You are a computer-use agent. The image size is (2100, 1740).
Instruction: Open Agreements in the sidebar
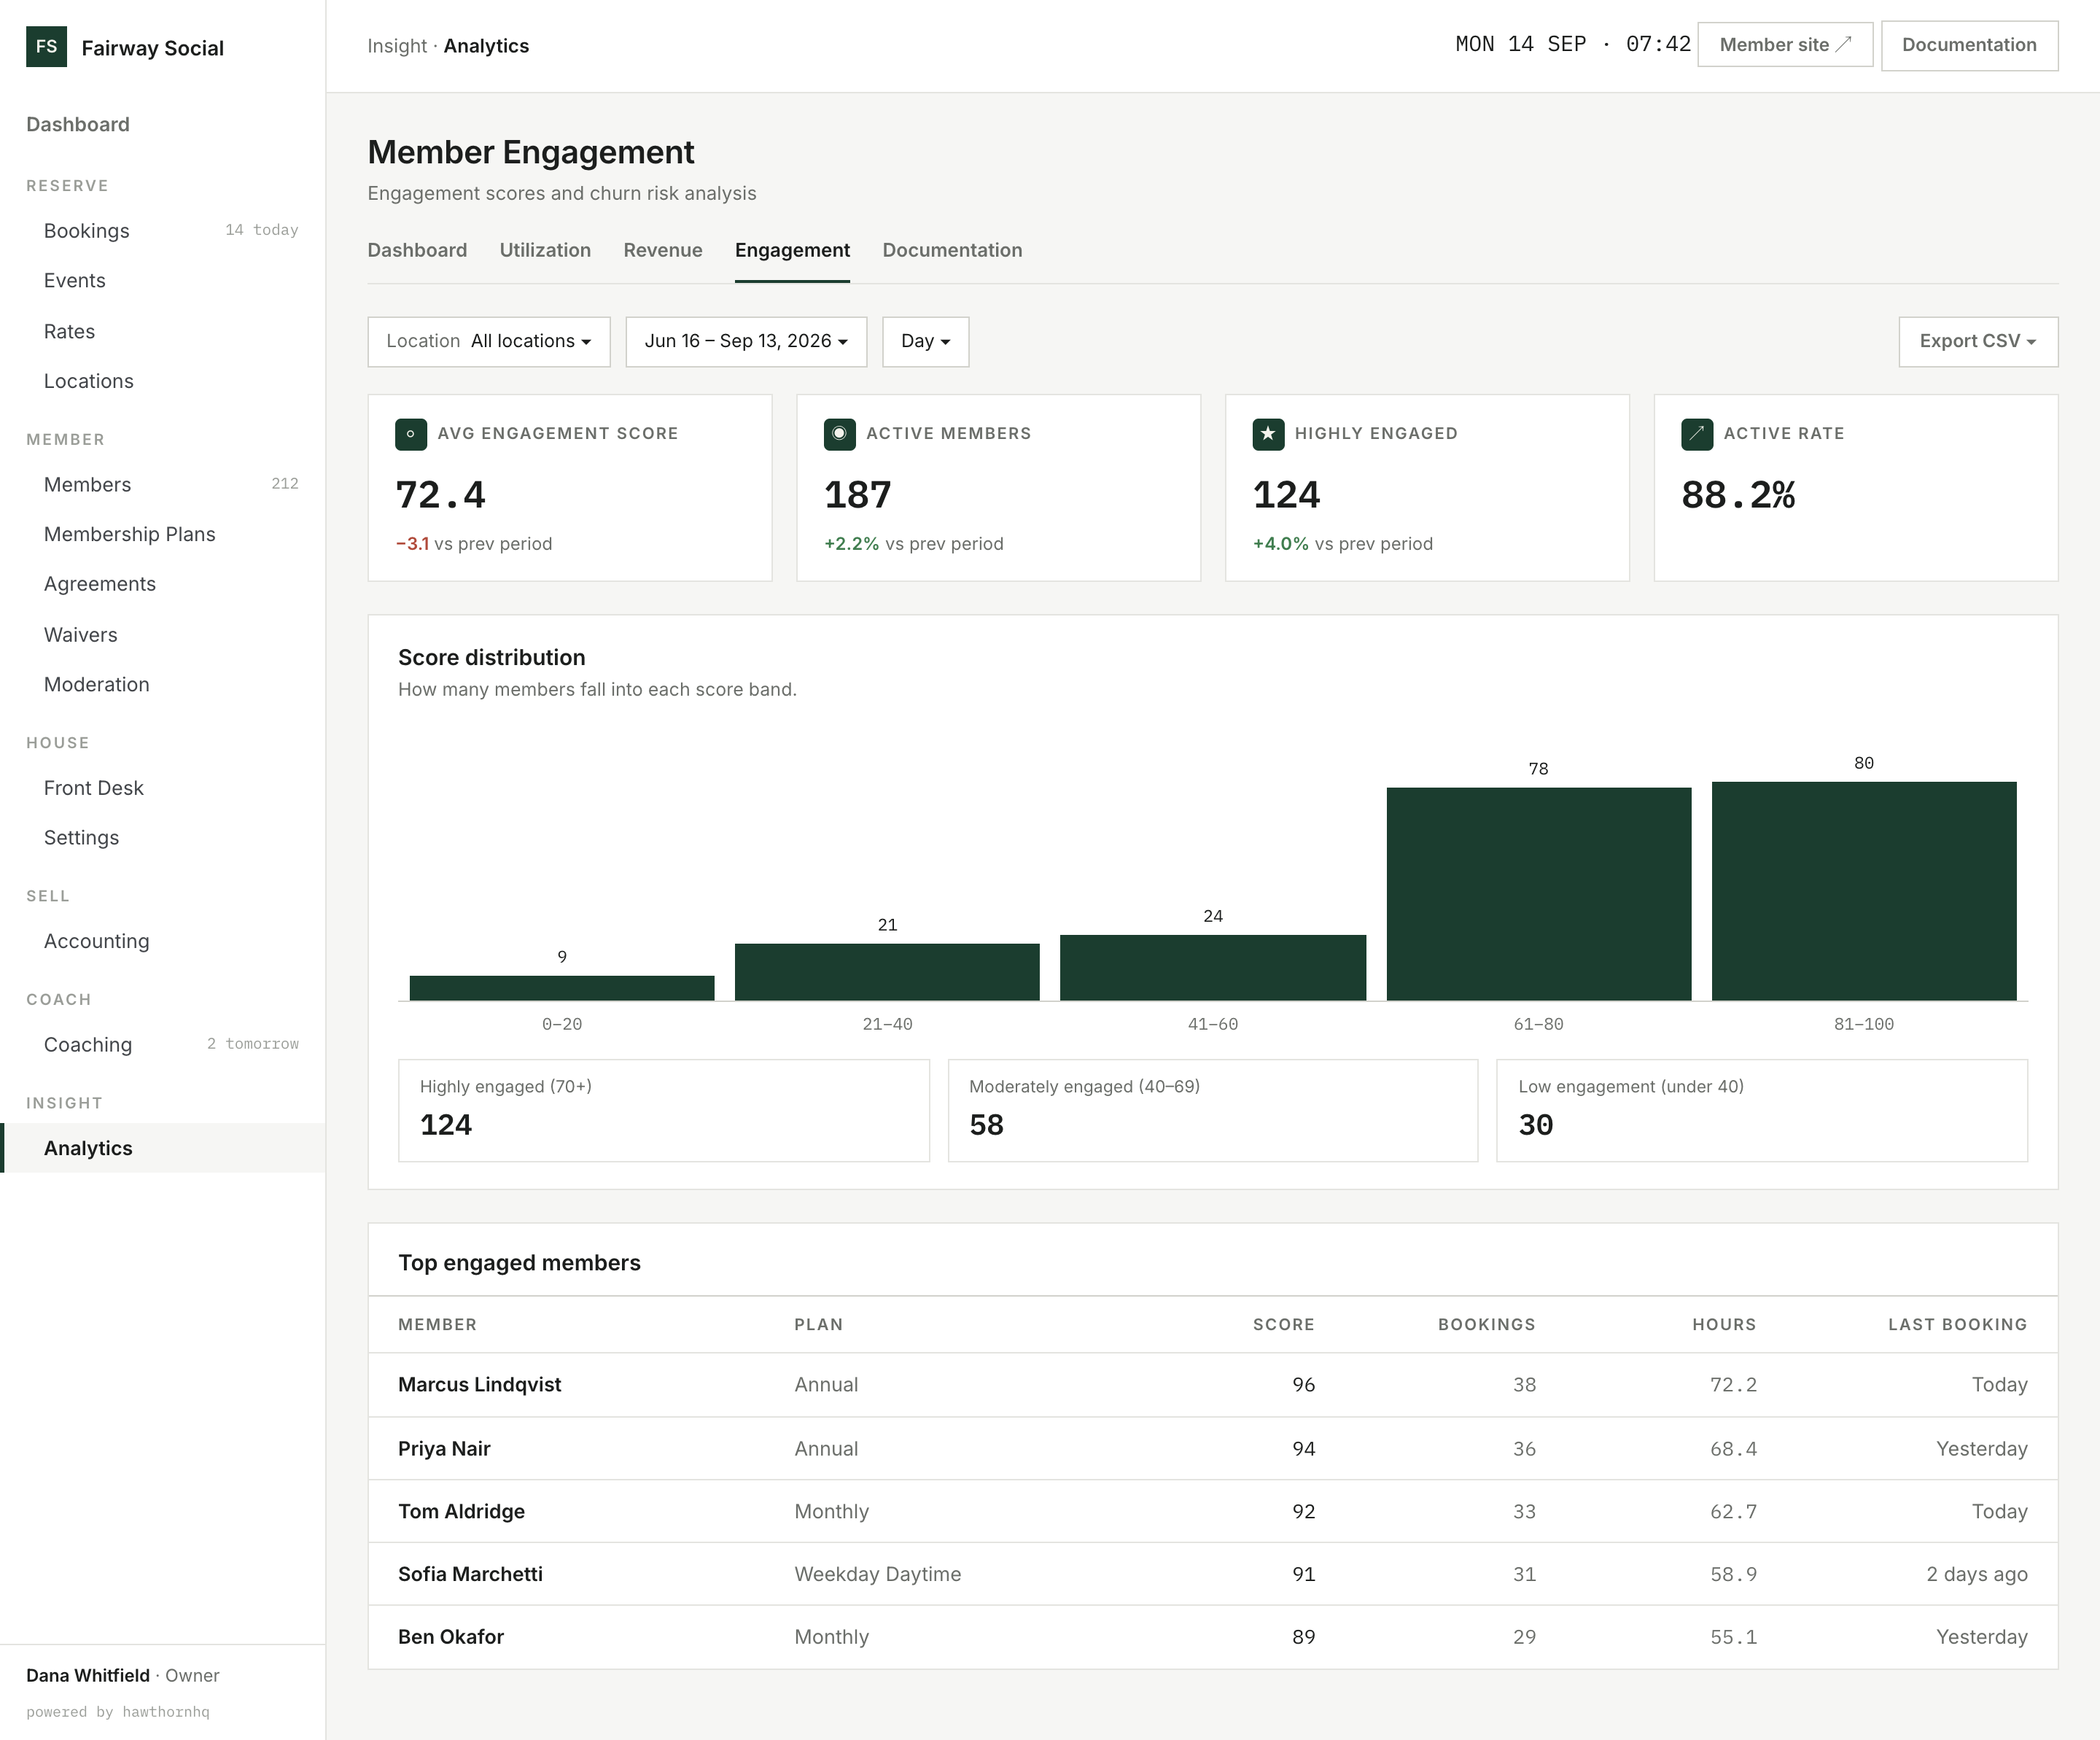162,584
